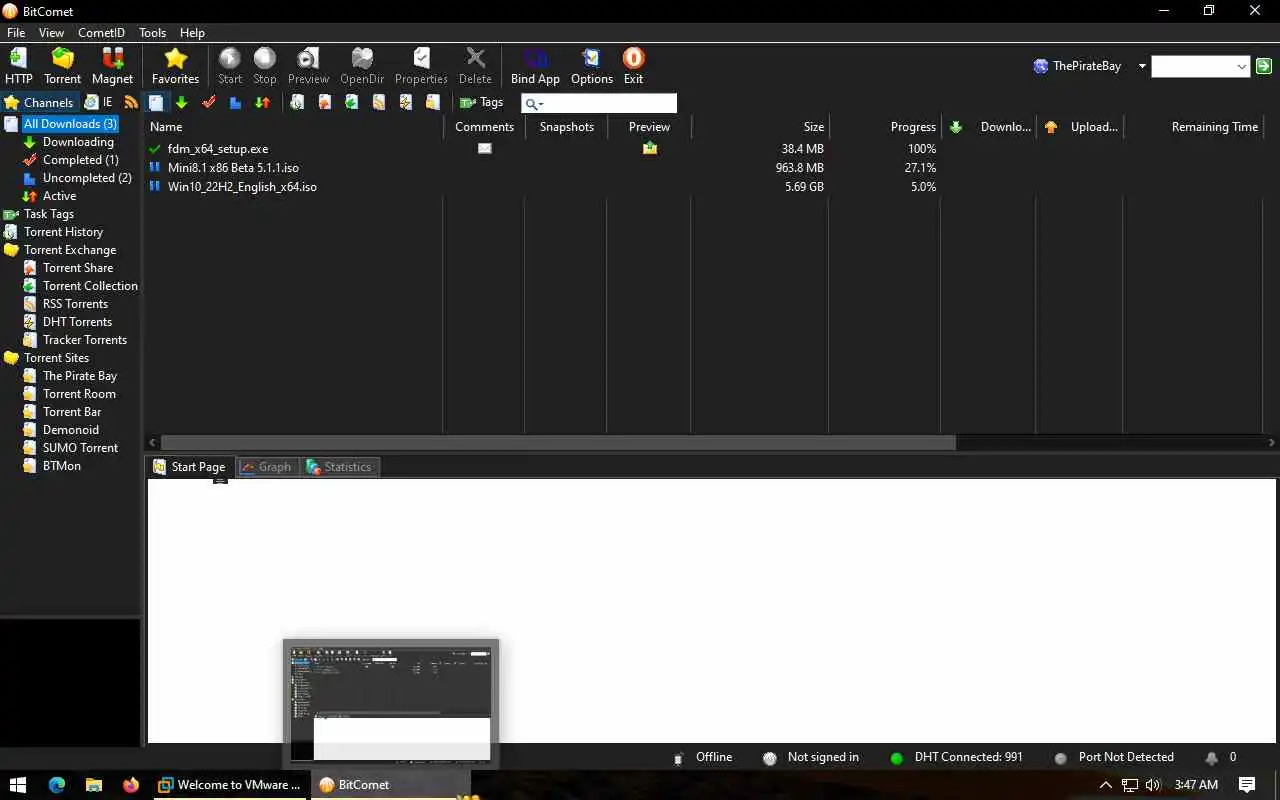Select Downloading in the sidebar tree
Viewport: 1280px width, 800px height.
tap(78, 142)
